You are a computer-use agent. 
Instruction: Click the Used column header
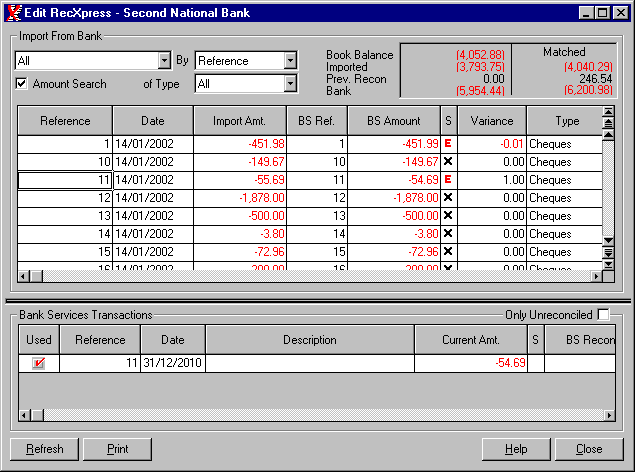point(39,340)
